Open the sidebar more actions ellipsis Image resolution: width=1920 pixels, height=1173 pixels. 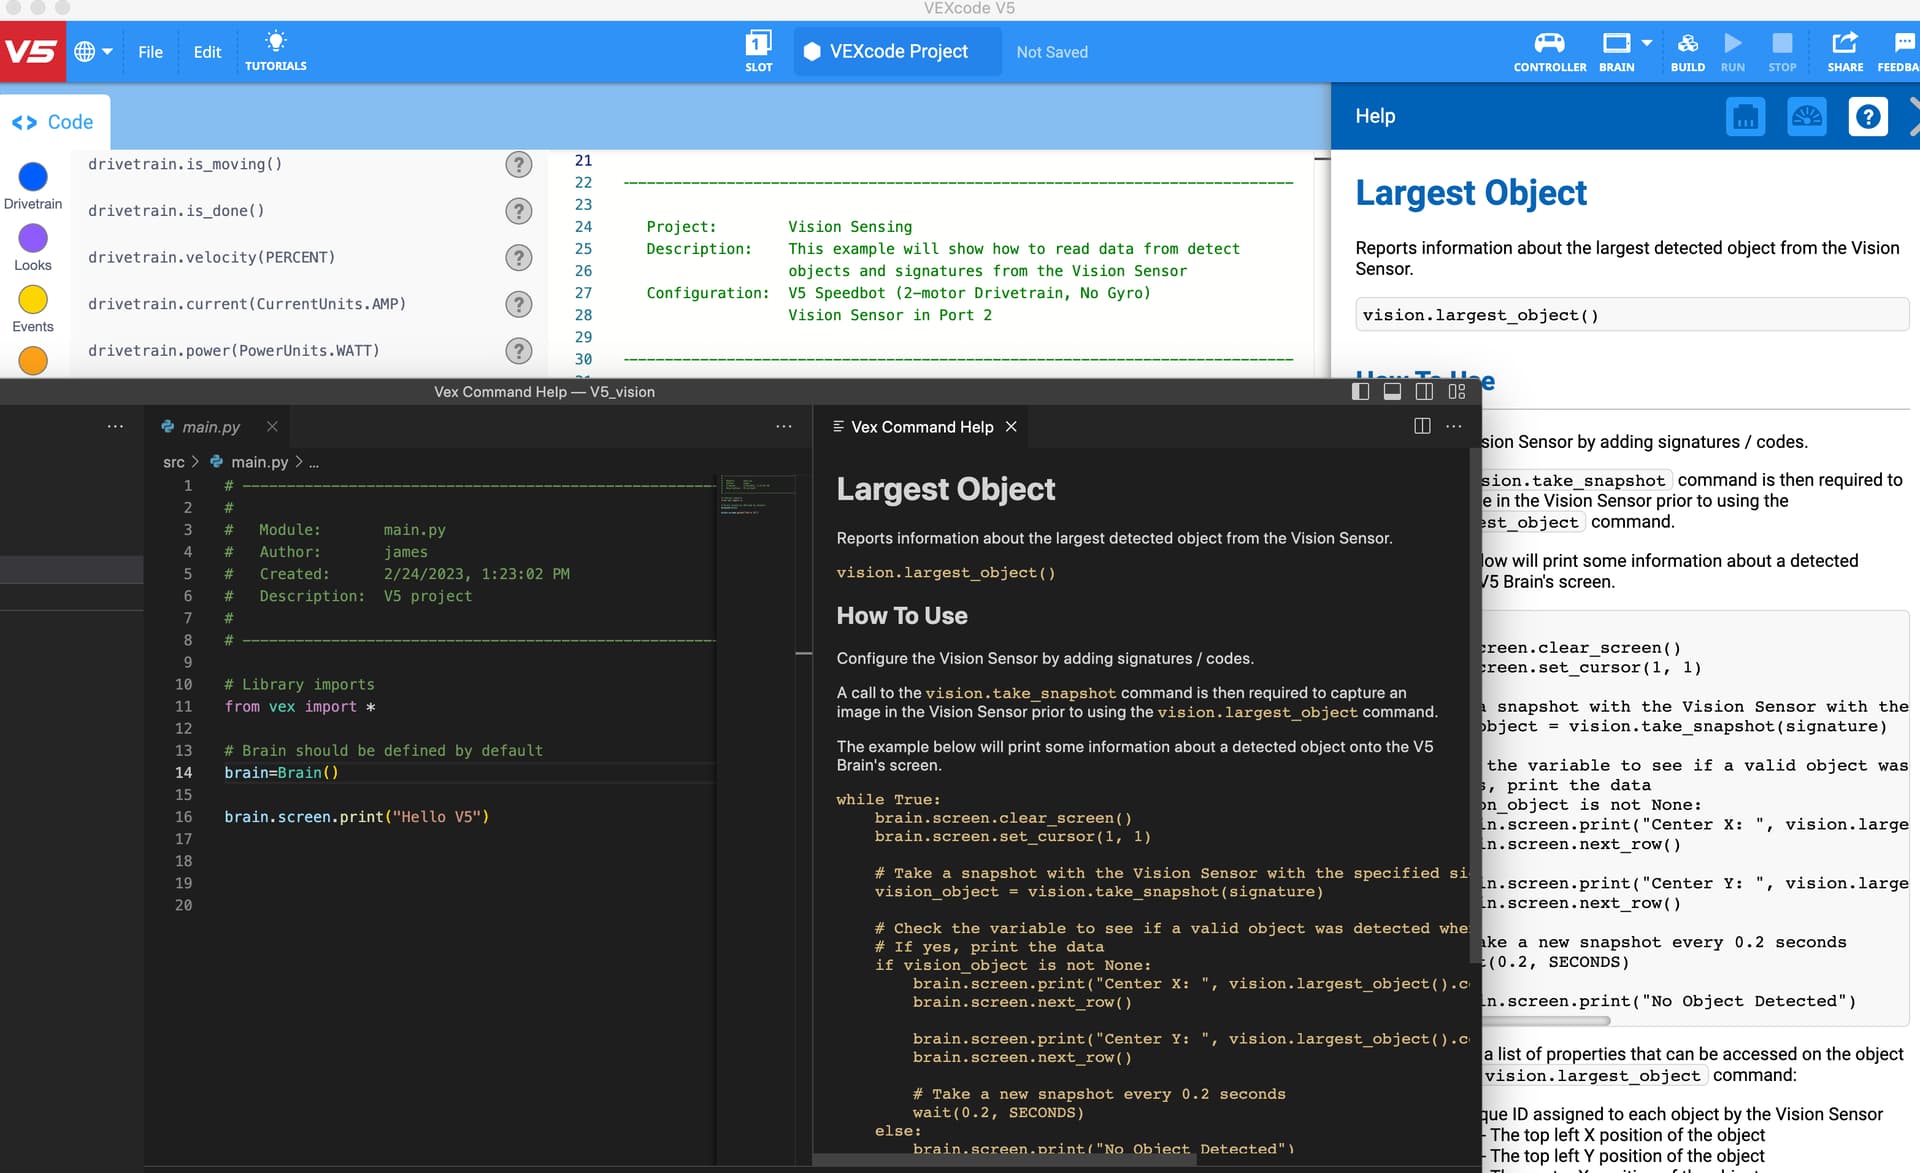point(115,427)
